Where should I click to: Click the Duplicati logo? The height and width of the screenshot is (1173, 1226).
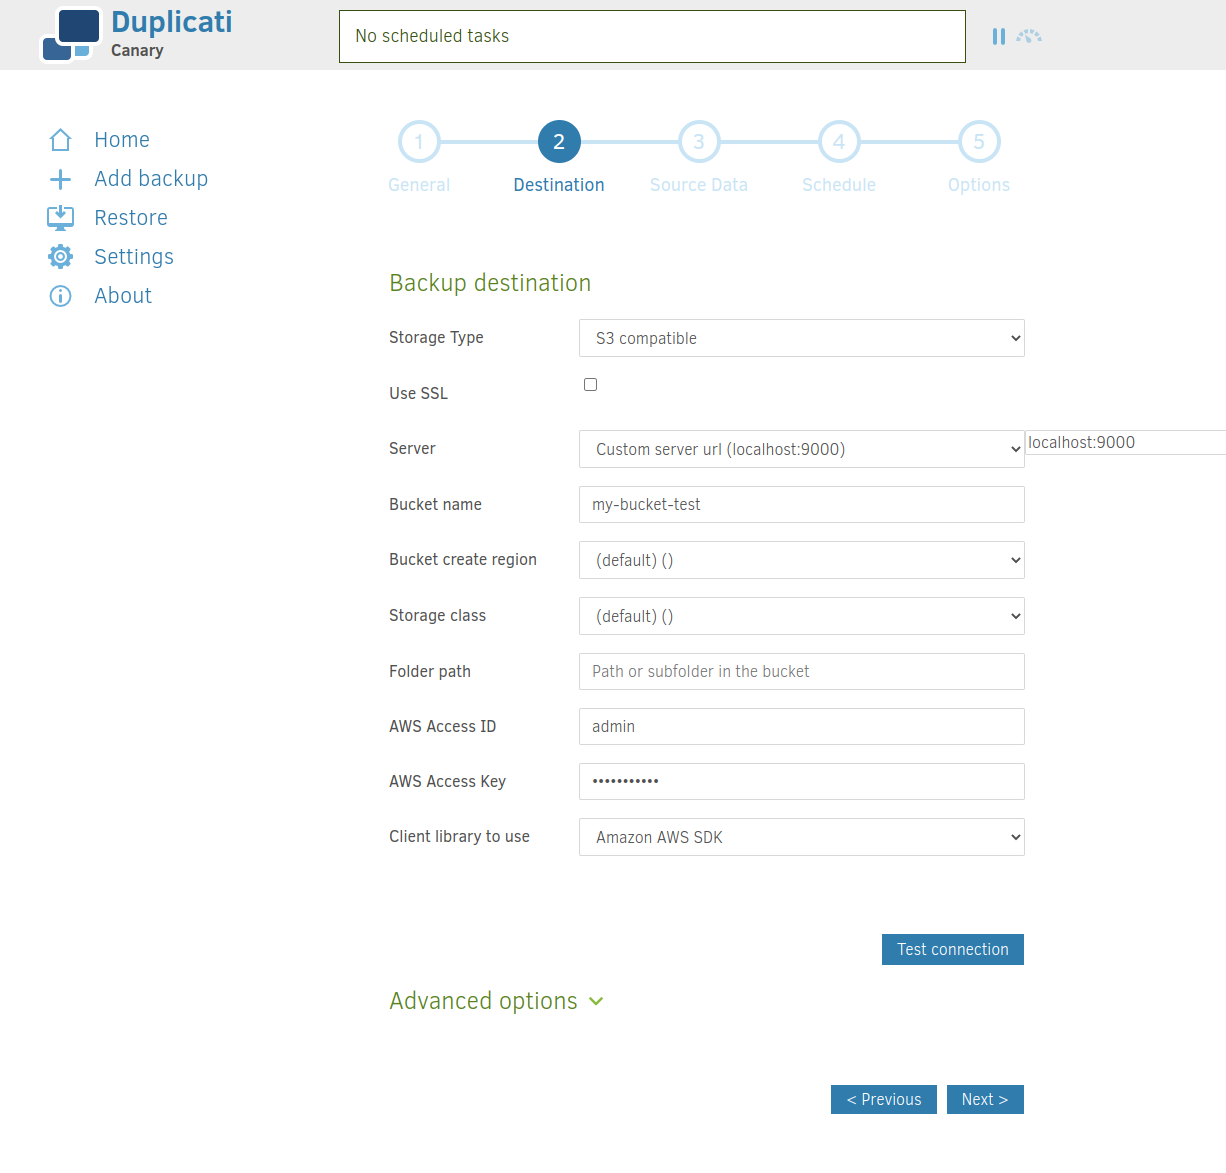tap(70, 34)
